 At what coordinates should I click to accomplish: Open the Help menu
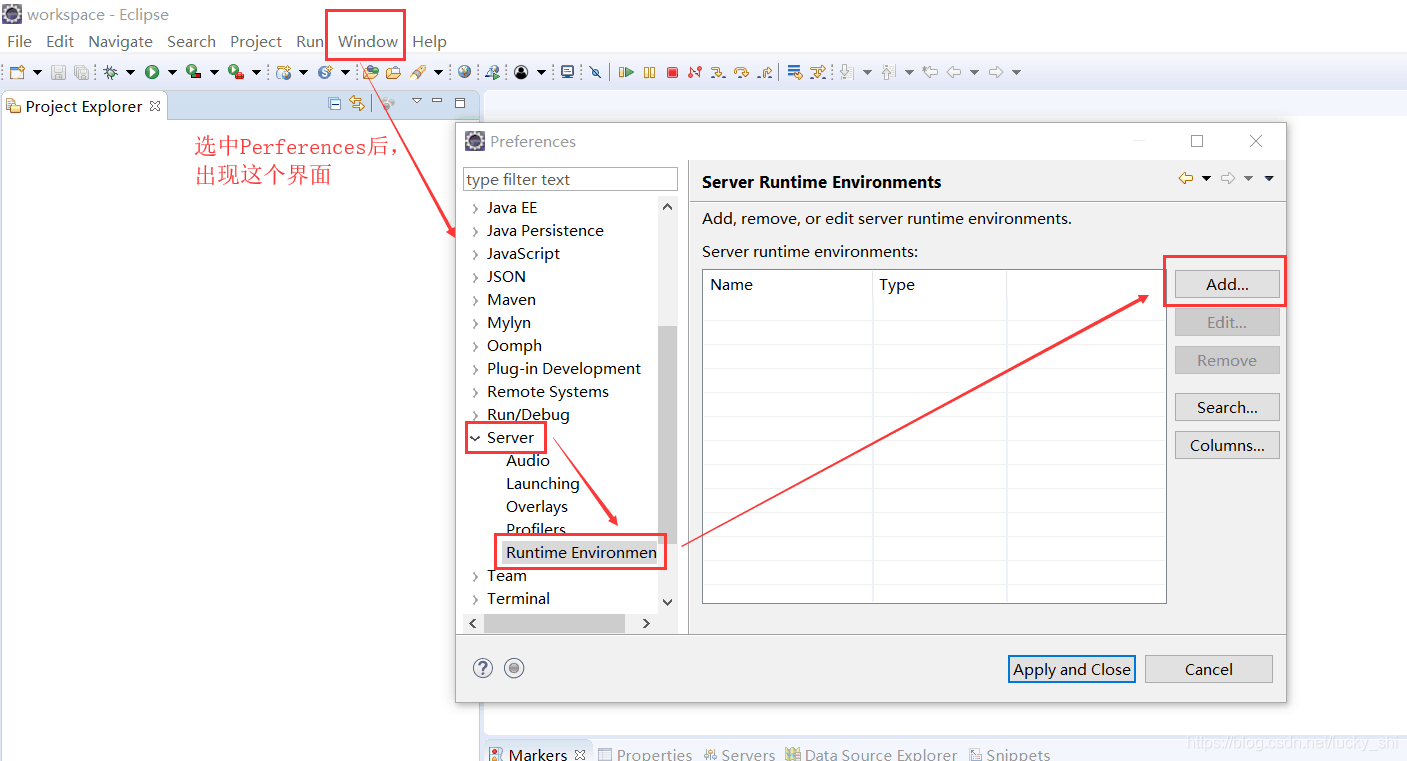[x=429, y=41]
